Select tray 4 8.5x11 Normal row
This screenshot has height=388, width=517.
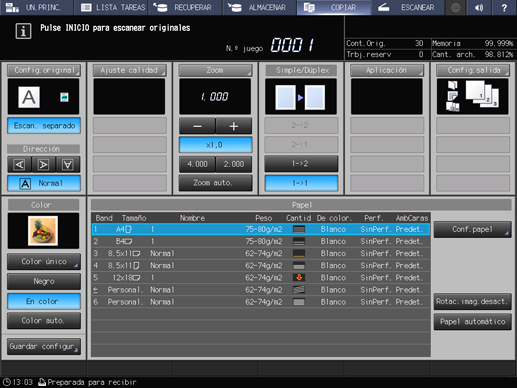261,266
